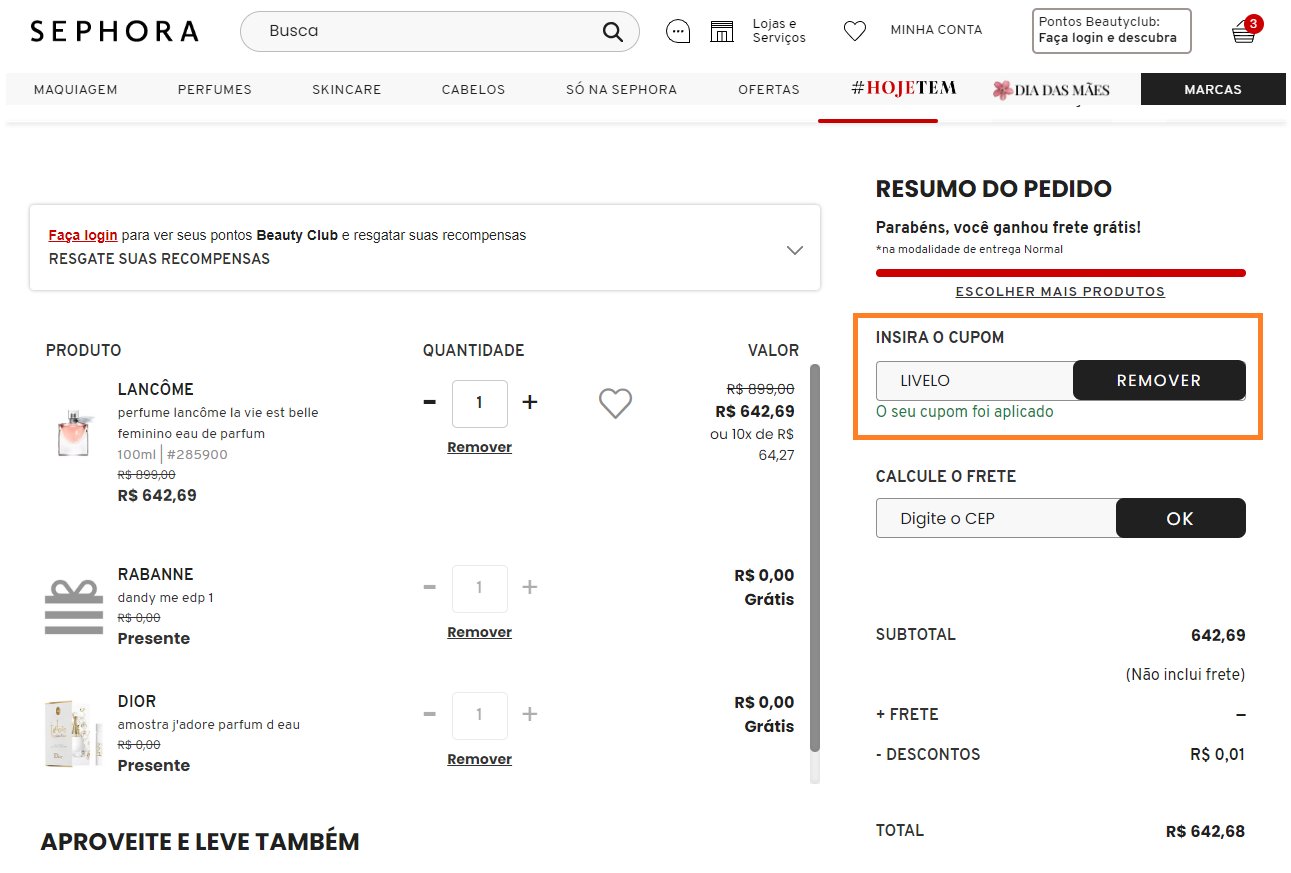Click the total value R$ 642,68
1291x873 pixels.
pos(1205,831)
